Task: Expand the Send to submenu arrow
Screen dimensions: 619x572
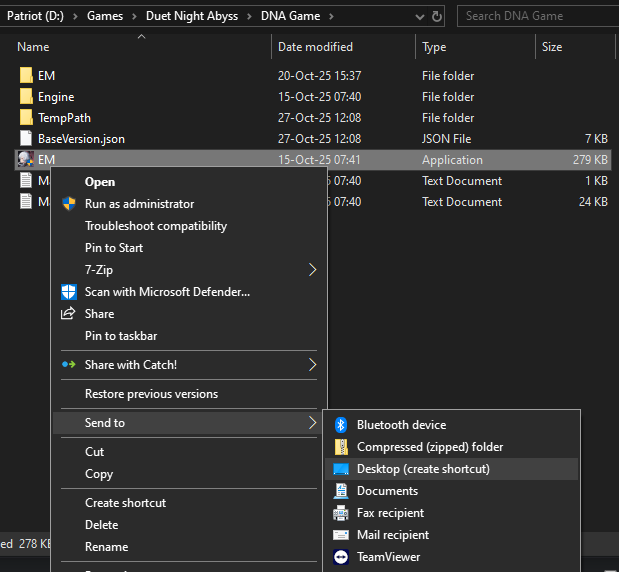Action: pos(312,423)
